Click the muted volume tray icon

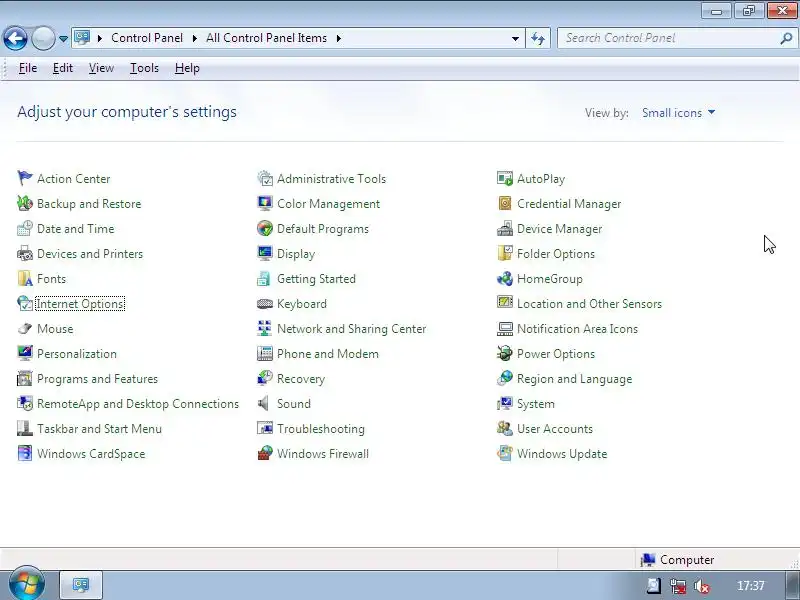[x=702, y=586]
